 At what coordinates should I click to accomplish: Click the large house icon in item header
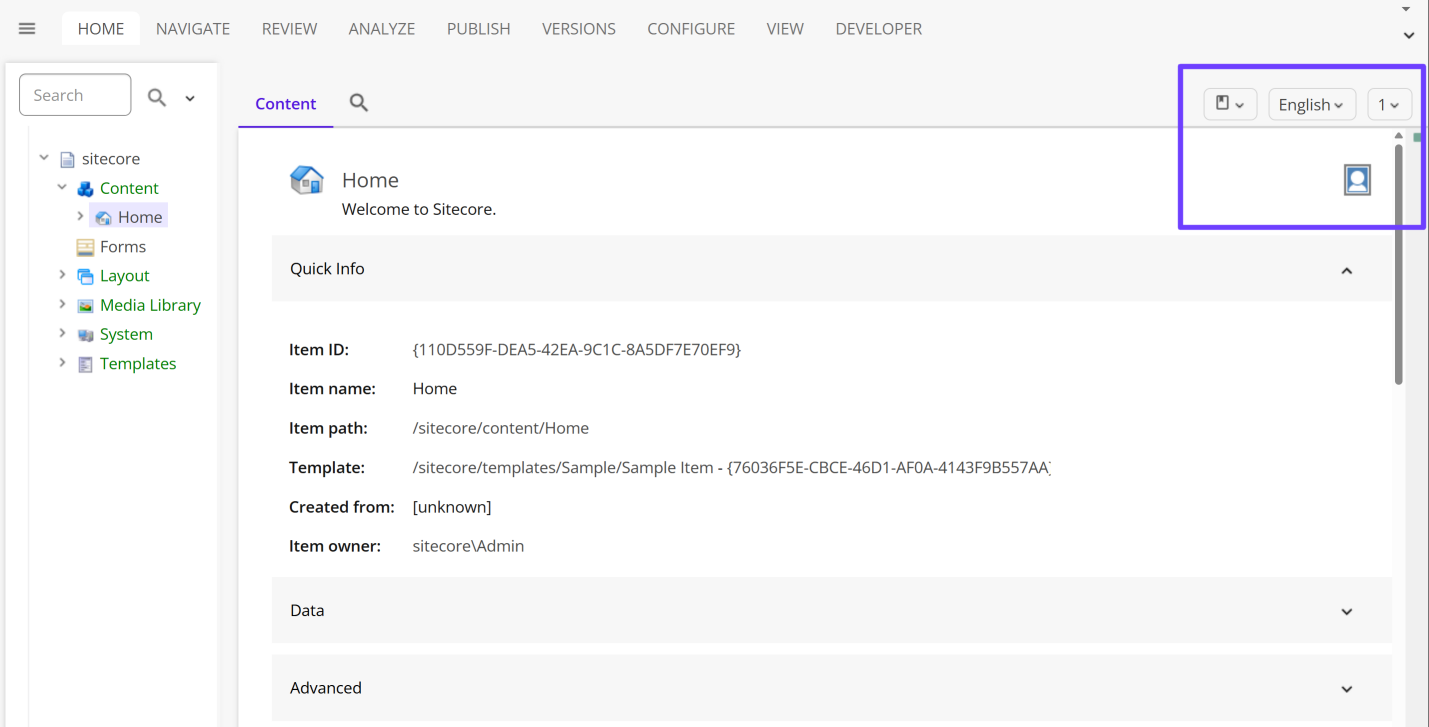[x=307, y=180]
